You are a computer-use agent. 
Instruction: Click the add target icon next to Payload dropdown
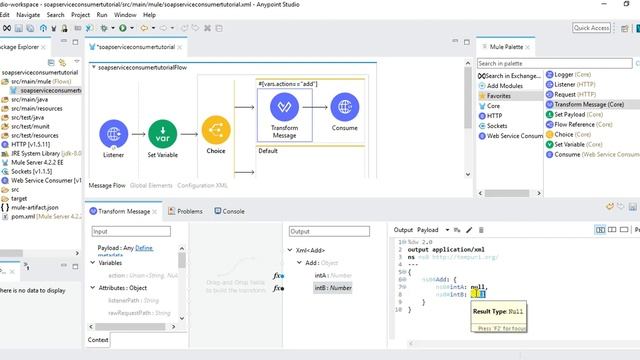tap(457, 230)
